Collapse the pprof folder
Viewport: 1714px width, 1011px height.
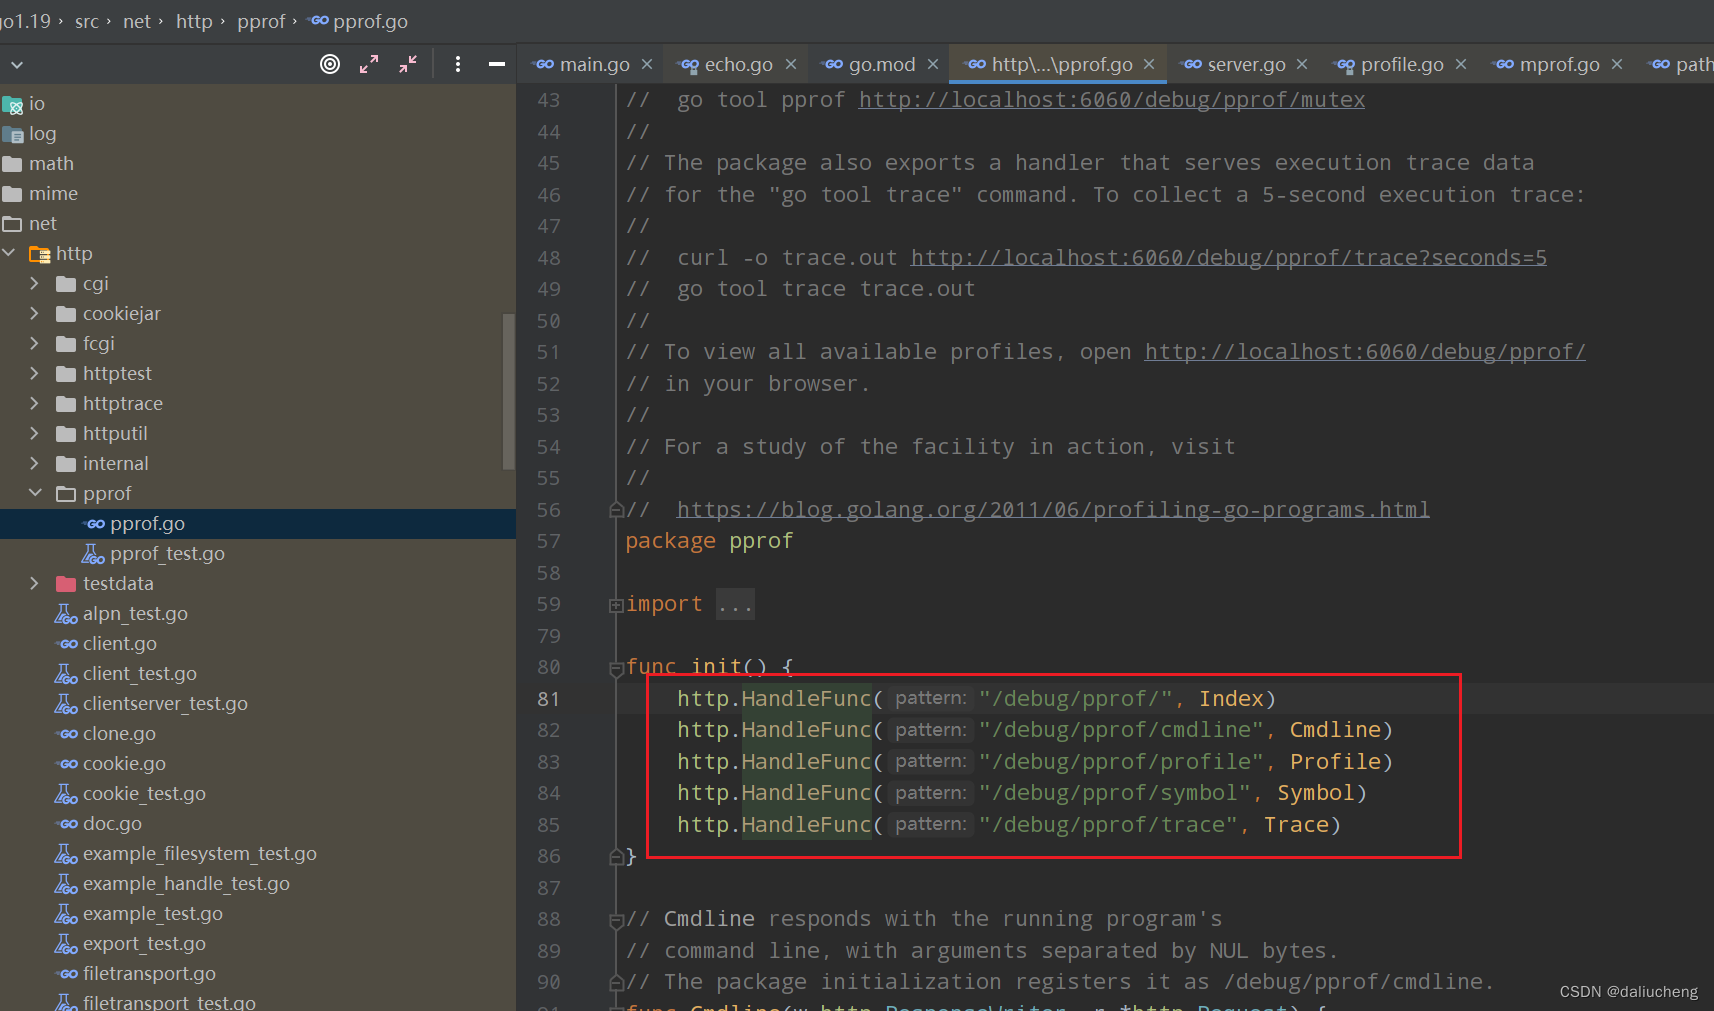35,493
